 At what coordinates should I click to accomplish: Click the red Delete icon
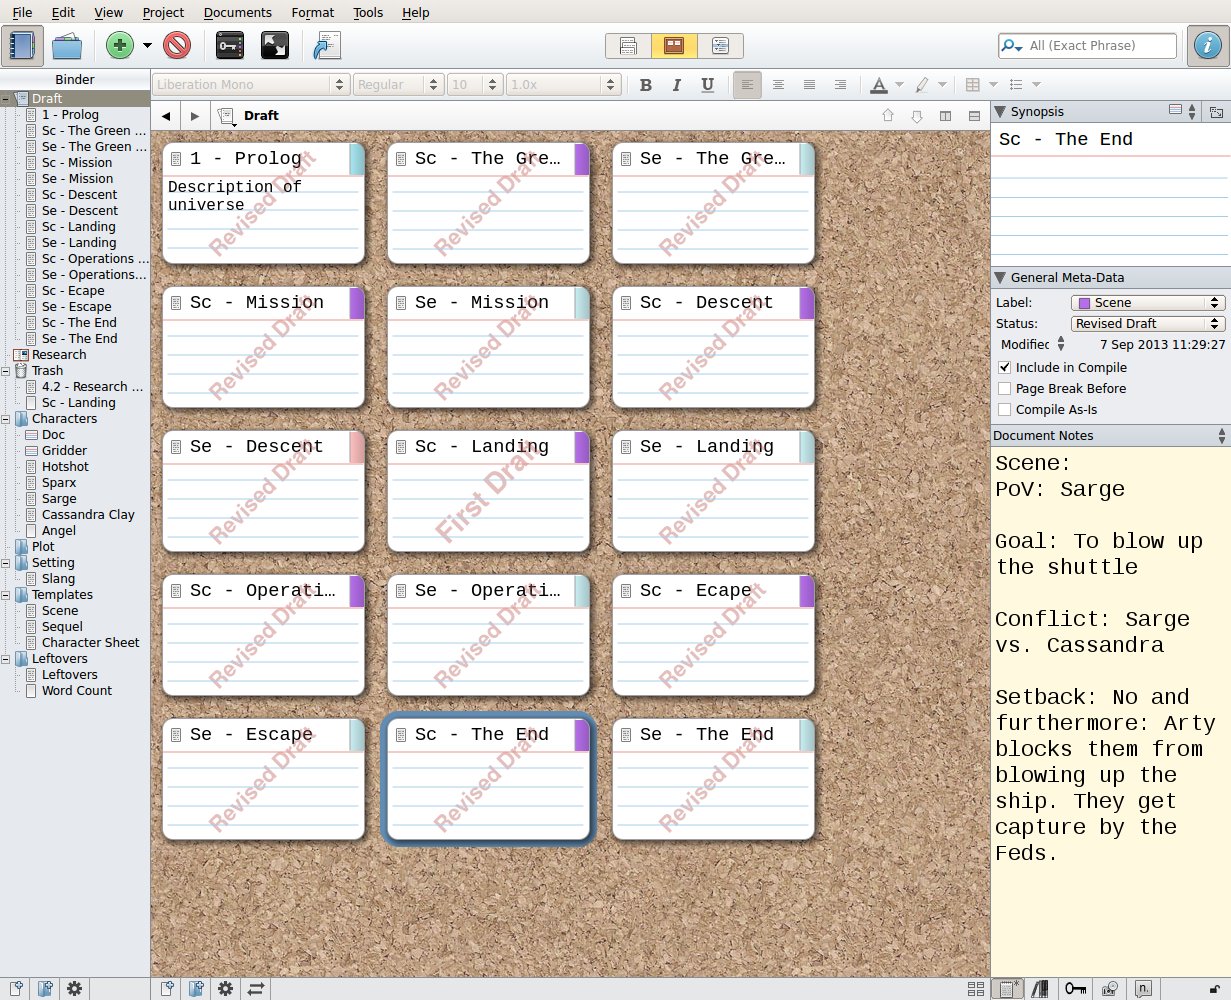(x=177, y=46)
